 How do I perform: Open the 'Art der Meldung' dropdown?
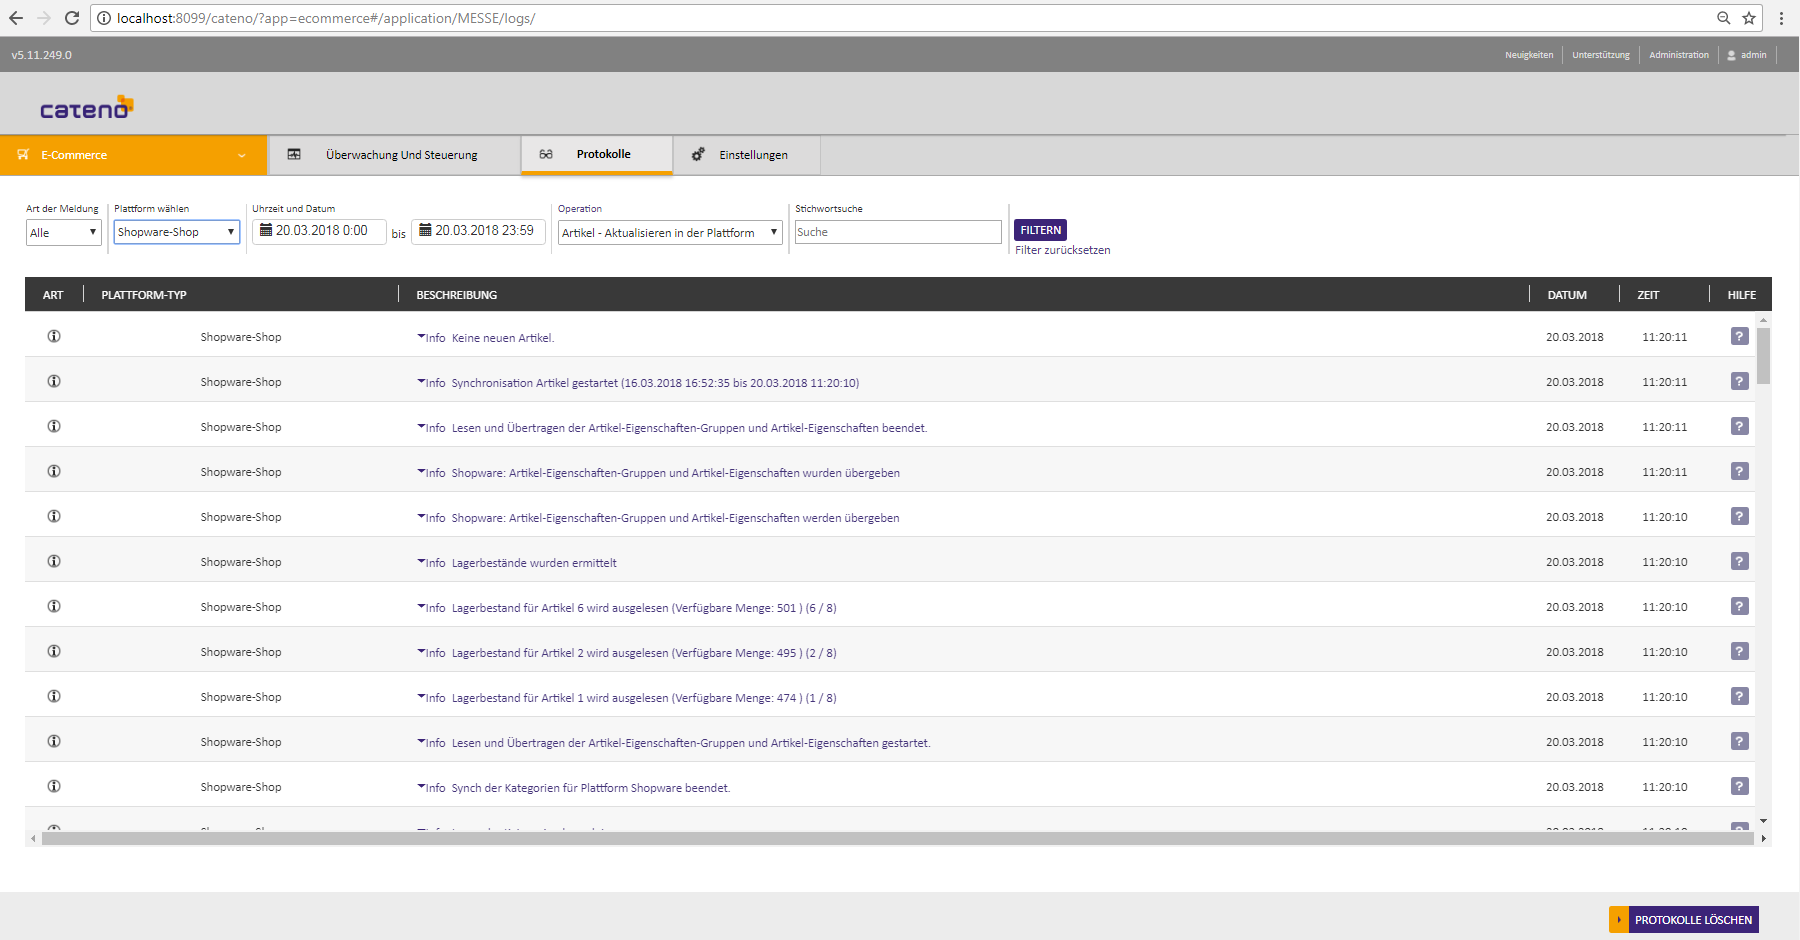pos(63,233)
